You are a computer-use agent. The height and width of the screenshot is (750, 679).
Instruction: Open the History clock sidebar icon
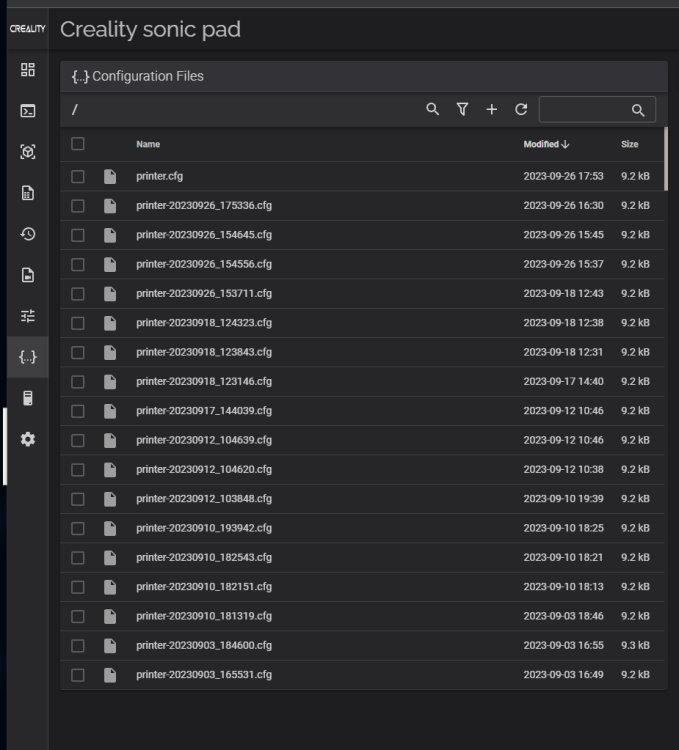pyautogui.click(x=28, y=234)
